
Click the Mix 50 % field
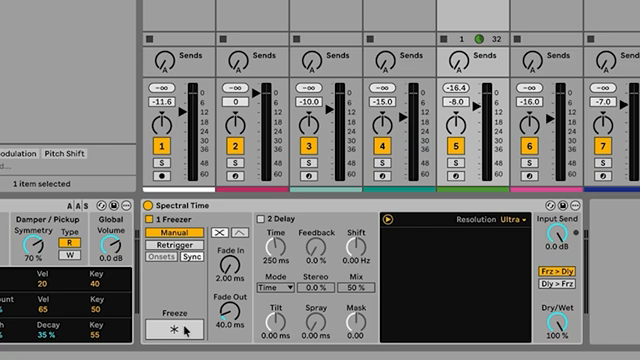[x=356, y=288]
